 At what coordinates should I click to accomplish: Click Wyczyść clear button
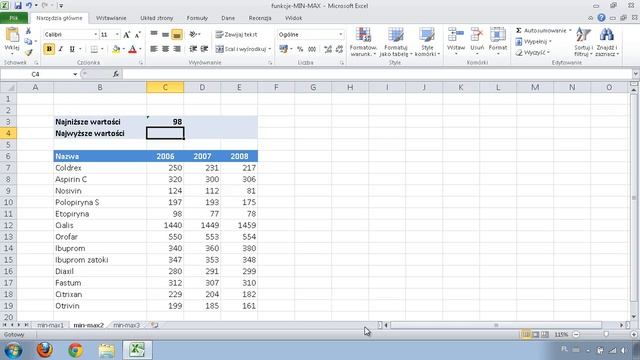(533, 53)
